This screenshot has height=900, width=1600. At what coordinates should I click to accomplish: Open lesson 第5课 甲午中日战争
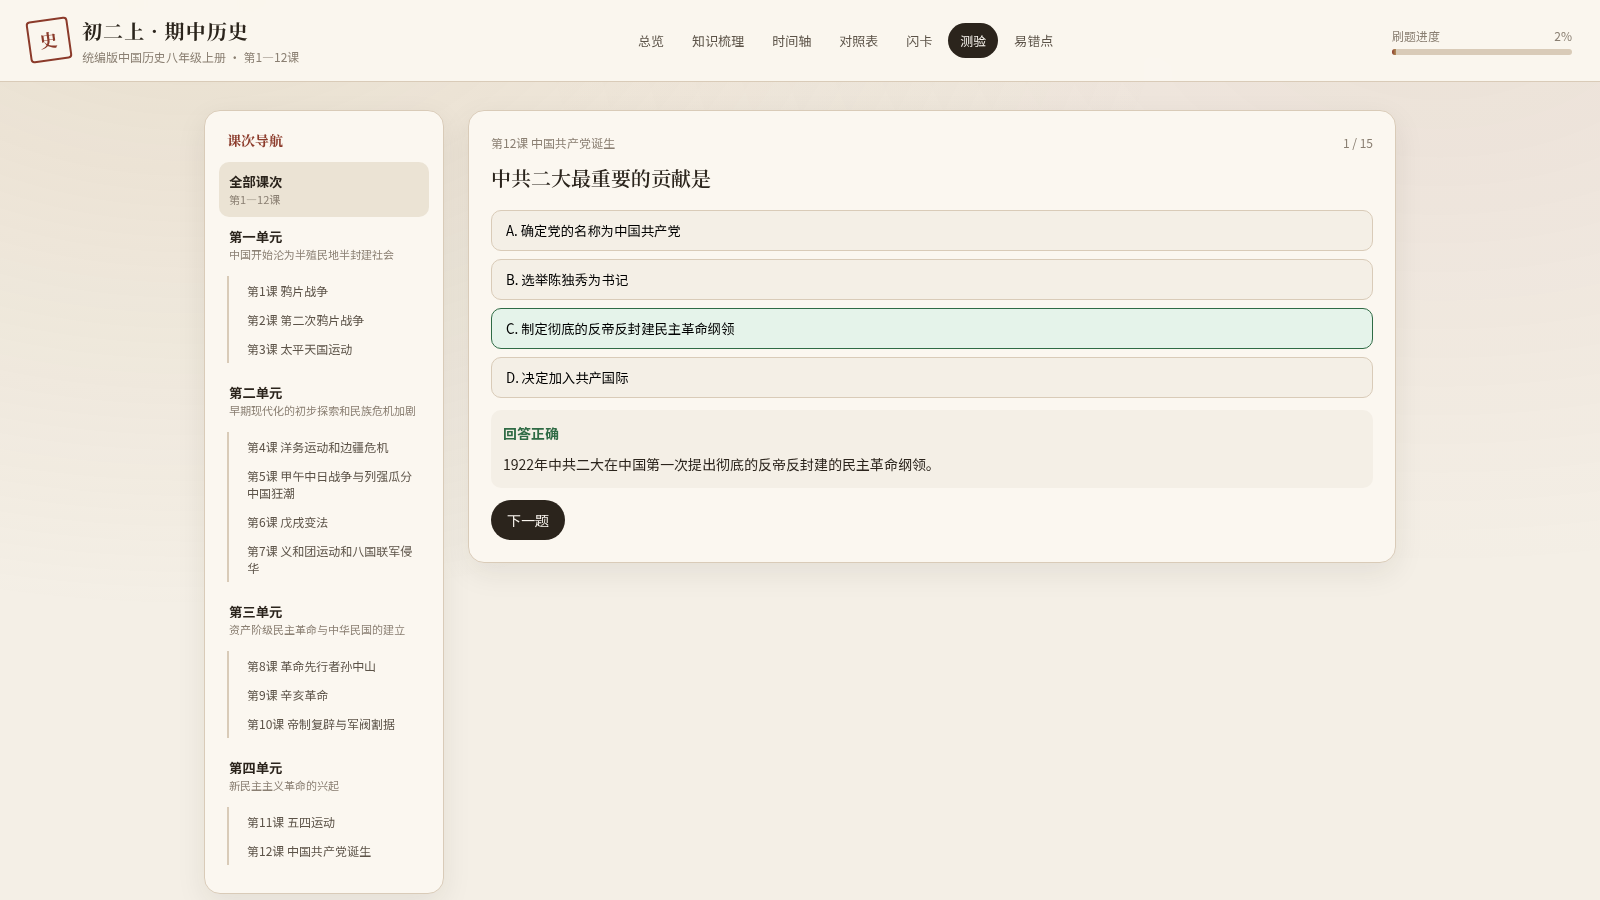click(x=330, y=485)
